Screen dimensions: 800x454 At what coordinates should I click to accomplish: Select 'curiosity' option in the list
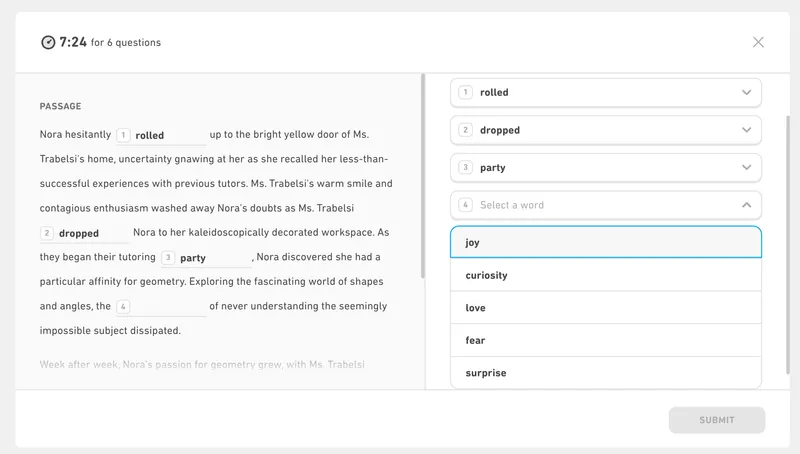(x=605, y=275)
